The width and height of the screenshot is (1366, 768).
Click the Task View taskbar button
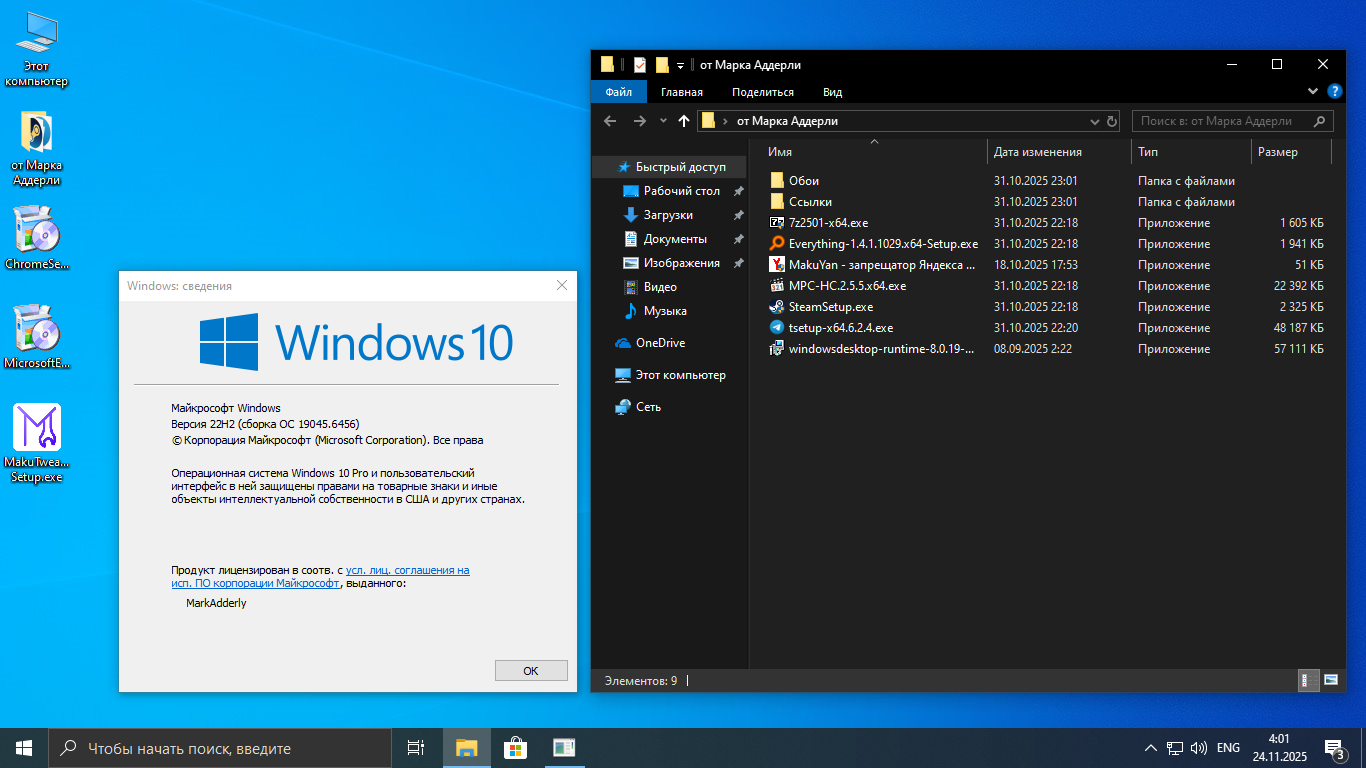[x=416, y=748]
